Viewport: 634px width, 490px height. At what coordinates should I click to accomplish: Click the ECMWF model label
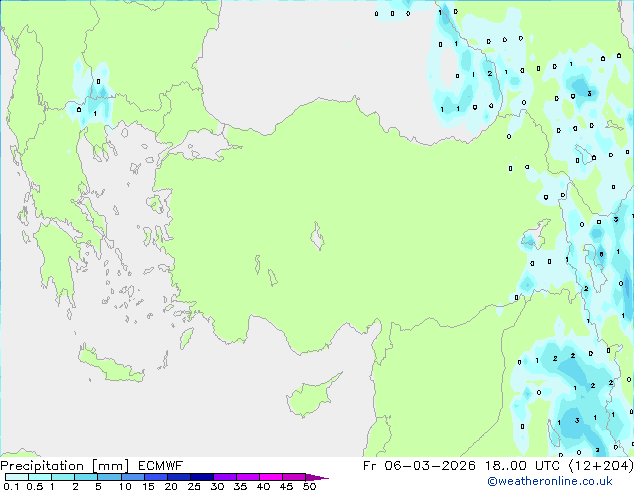click(x=161, y=466)
